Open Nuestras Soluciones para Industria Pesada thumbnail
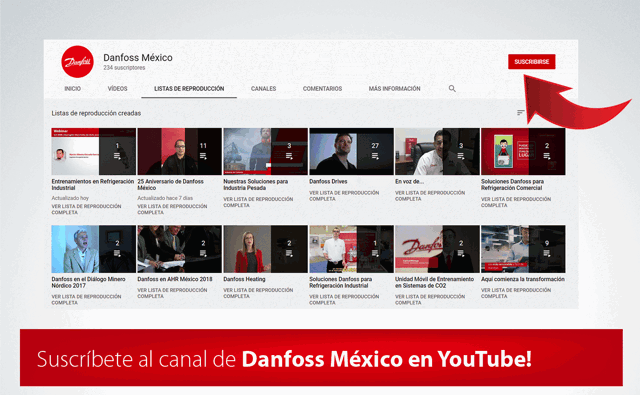 tap(265, 151)
